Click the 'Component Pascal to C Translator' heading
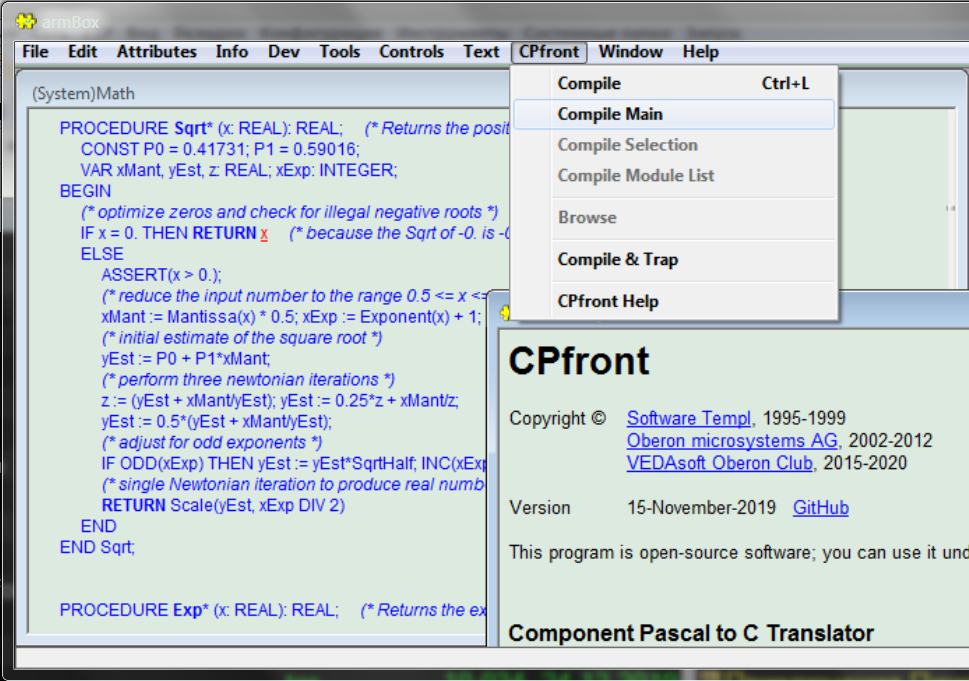Viewport: 969px width, 681px height. [691, 633]
